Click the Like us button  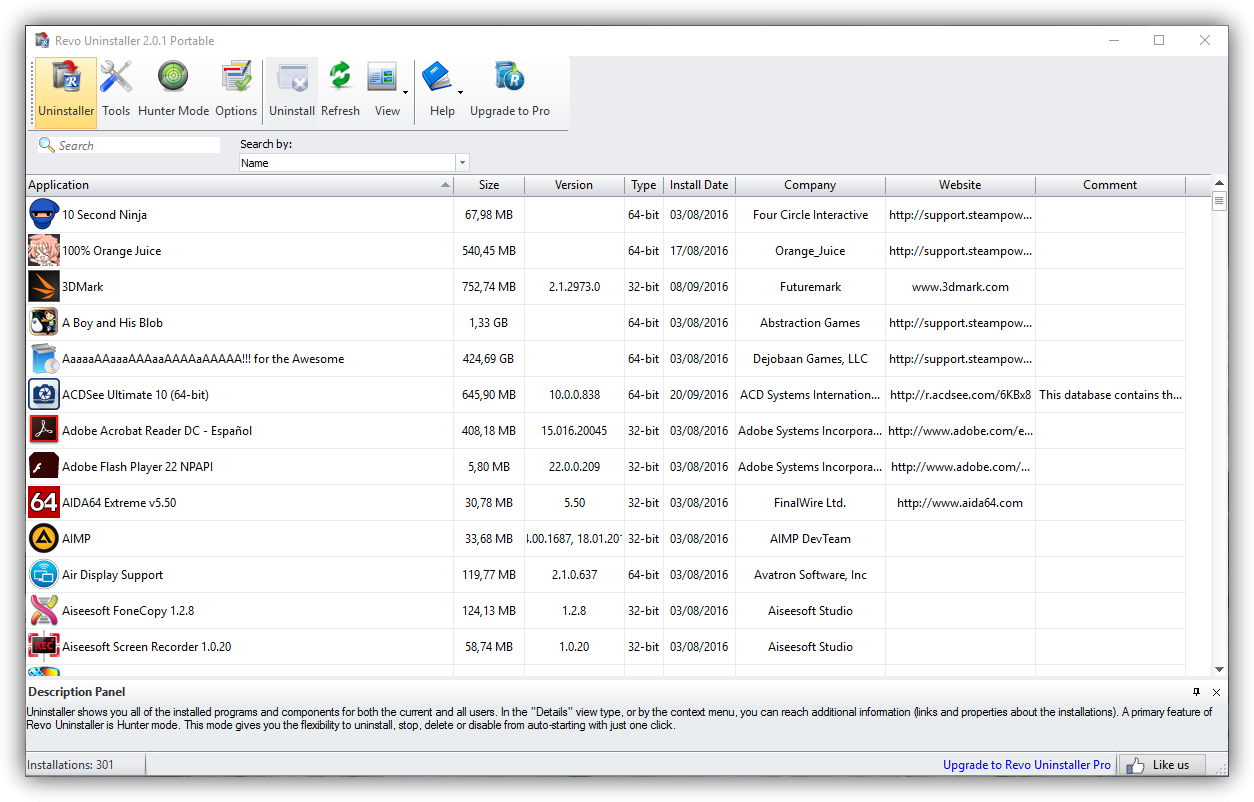click(1161, 765)
